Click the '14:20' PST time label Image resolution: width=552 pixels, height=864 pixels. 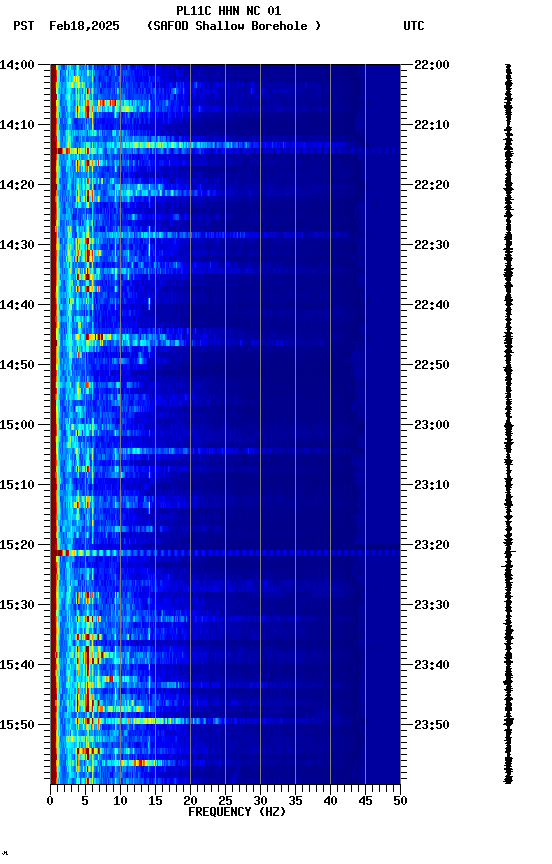[x=17, y=185]
